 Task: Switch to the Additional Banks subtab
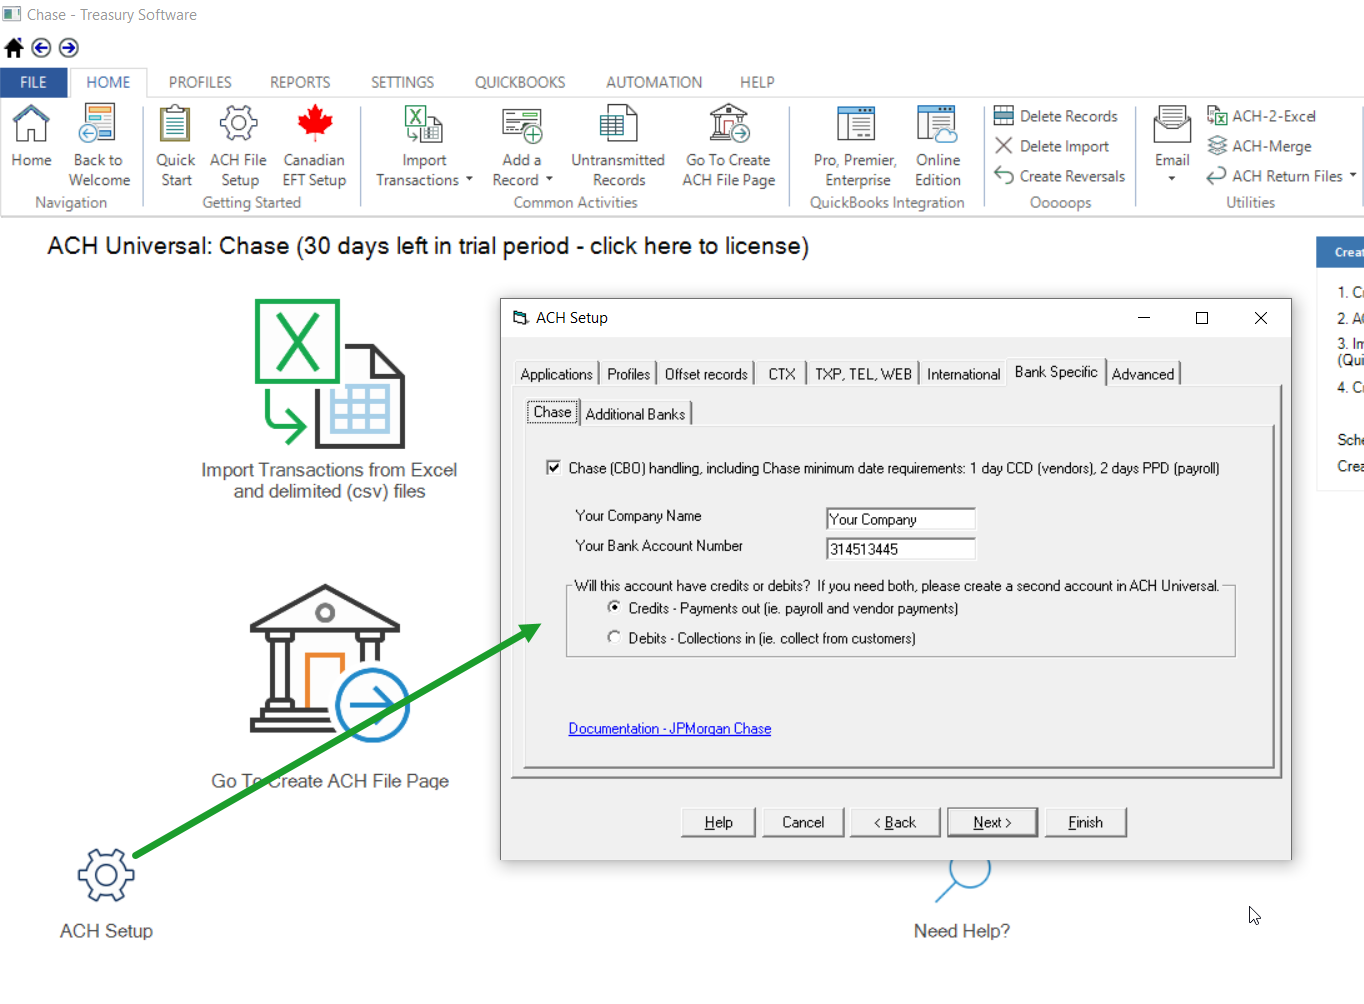click(x=635, y=414)
